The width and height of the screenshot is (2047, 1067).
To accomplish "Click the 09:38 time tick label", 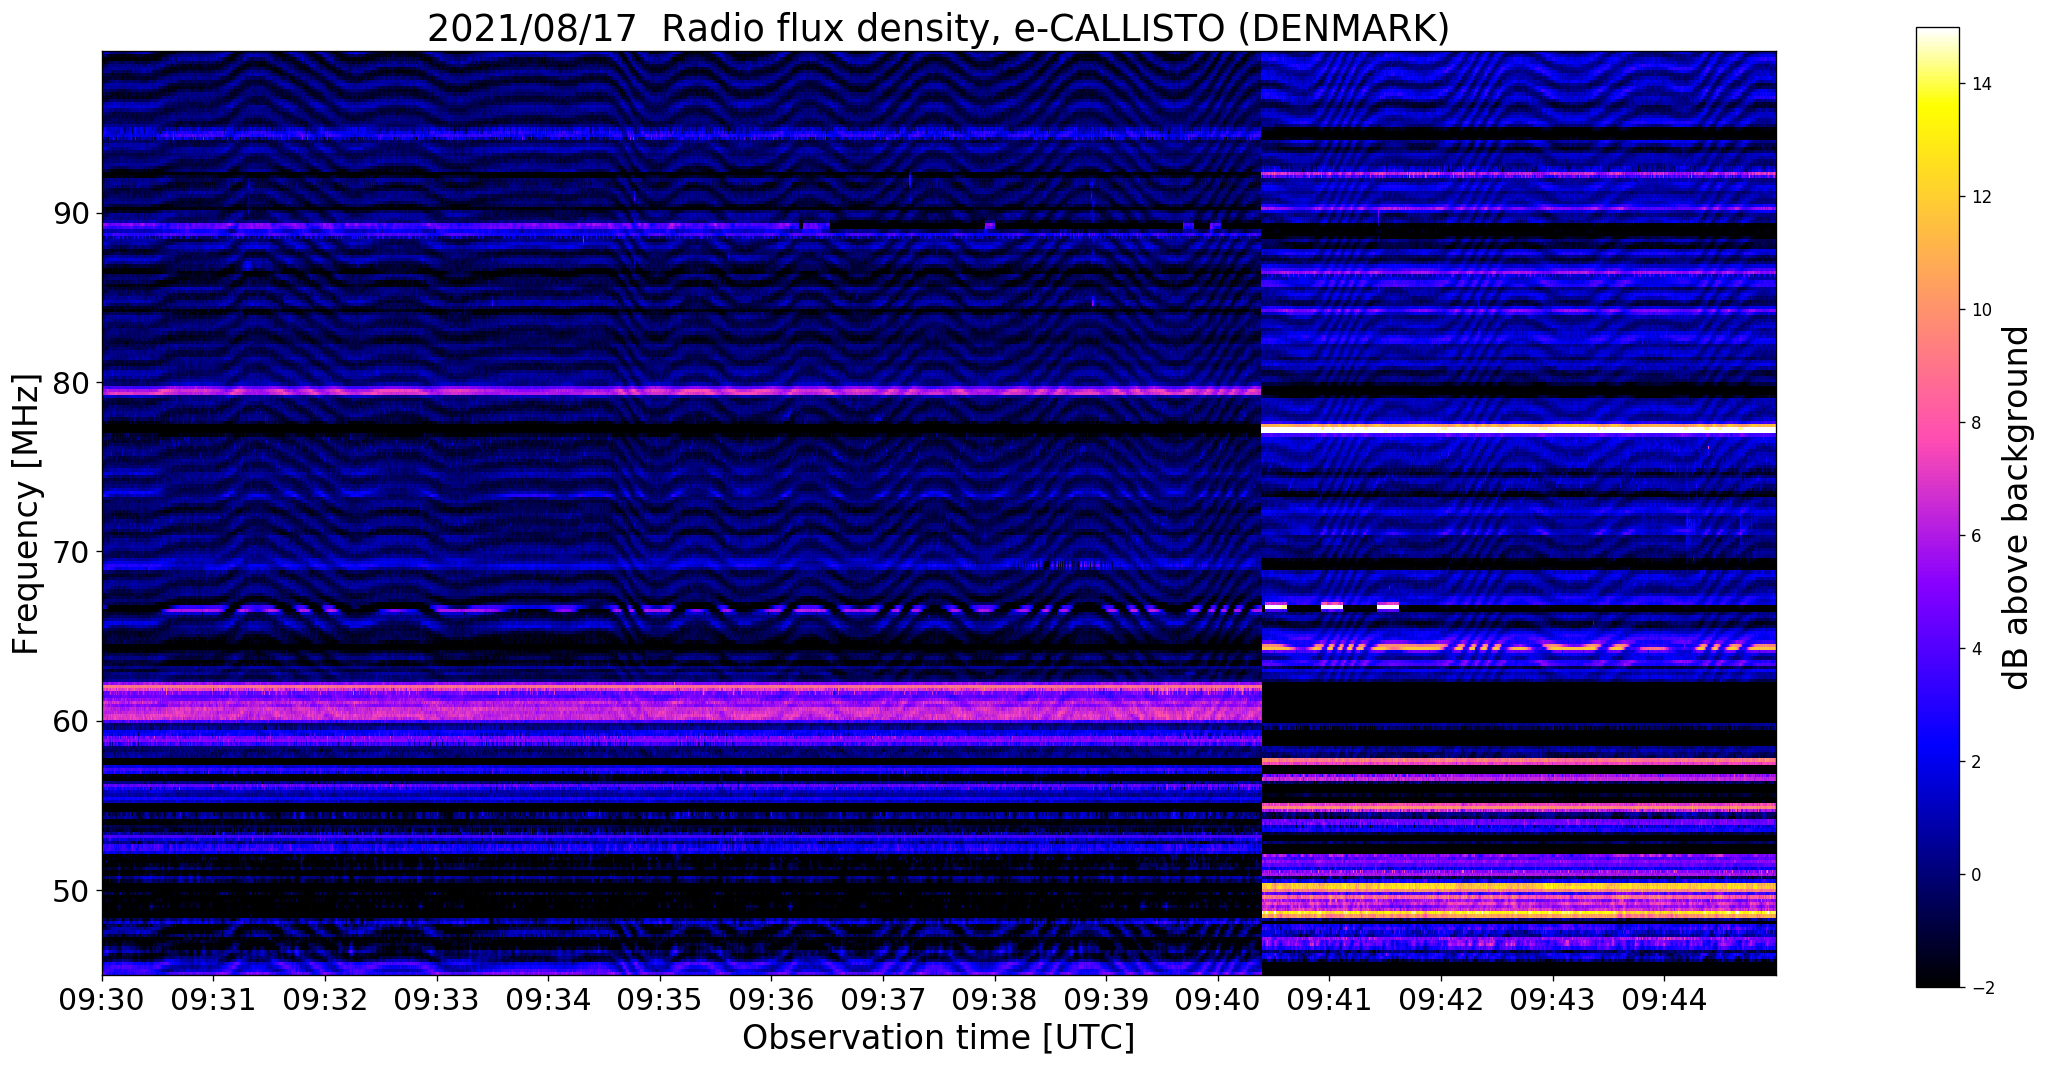I will [x=994, y=1000].
